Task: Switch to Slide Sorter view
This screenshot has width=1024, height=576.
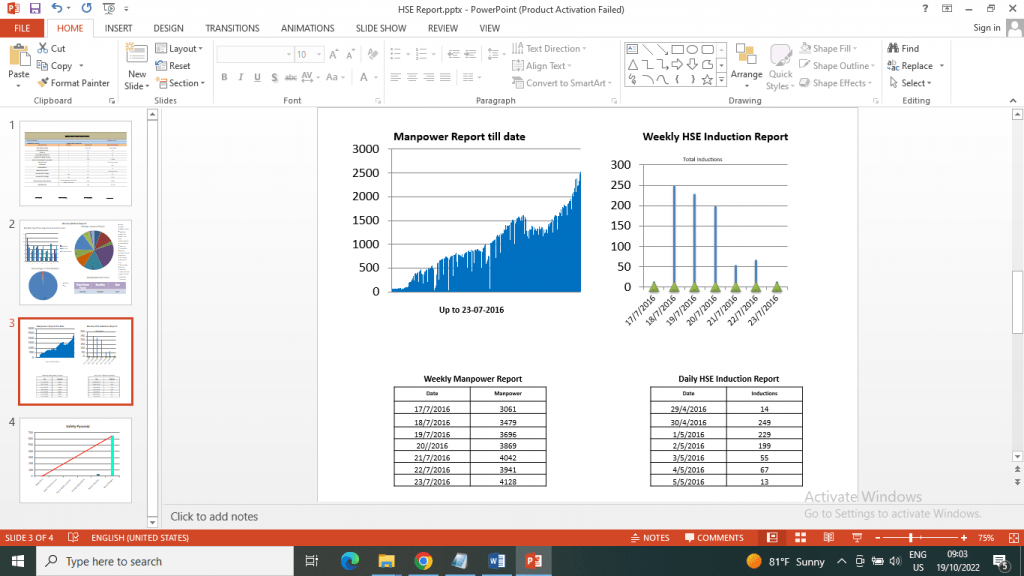Action: [x=800, y=537]
